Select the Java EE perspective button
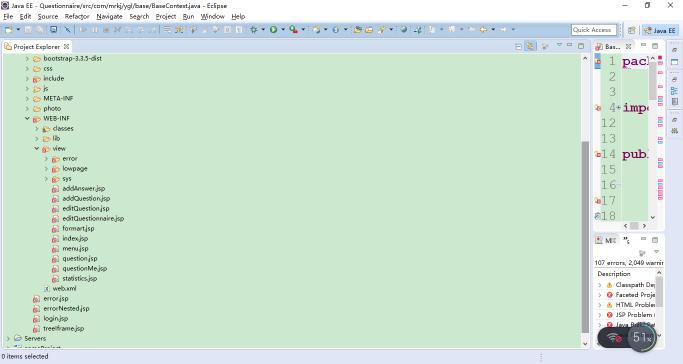 tap(660, 30)
